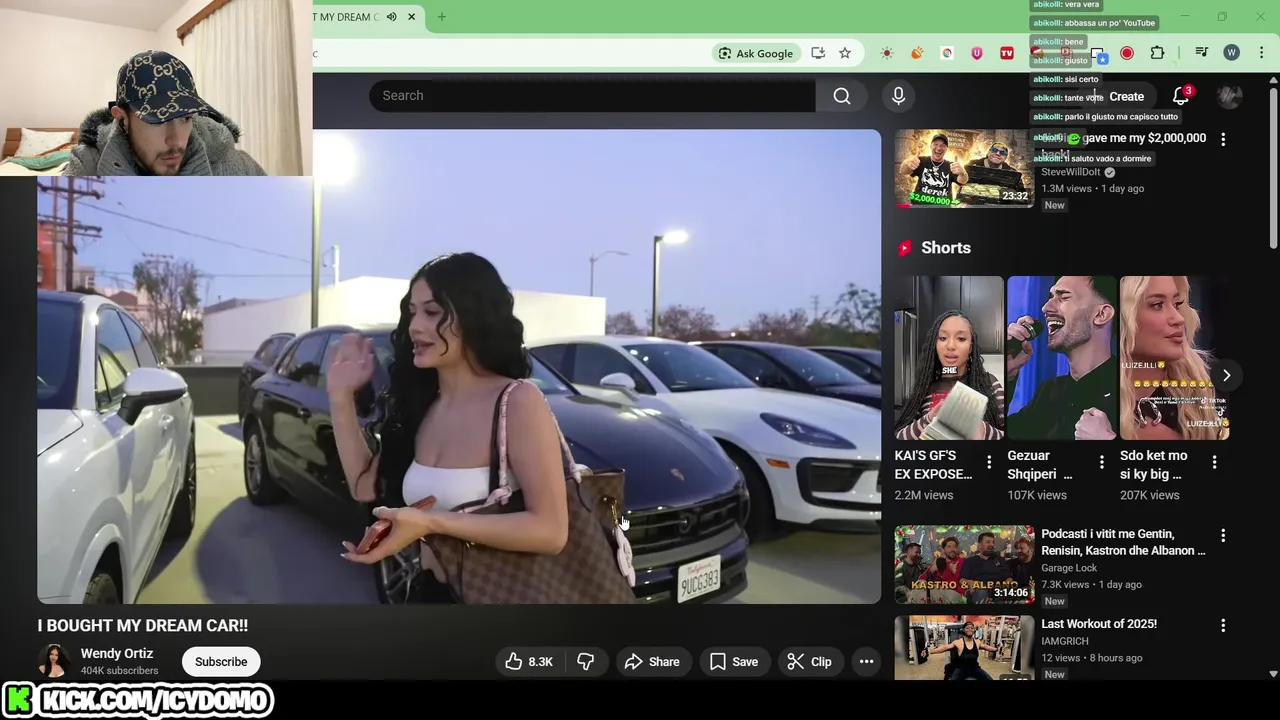Viewport: 1280px width, 720px height.
Task: Open the Chrome three-dot menu
Action: click(x=1261, y=53)
